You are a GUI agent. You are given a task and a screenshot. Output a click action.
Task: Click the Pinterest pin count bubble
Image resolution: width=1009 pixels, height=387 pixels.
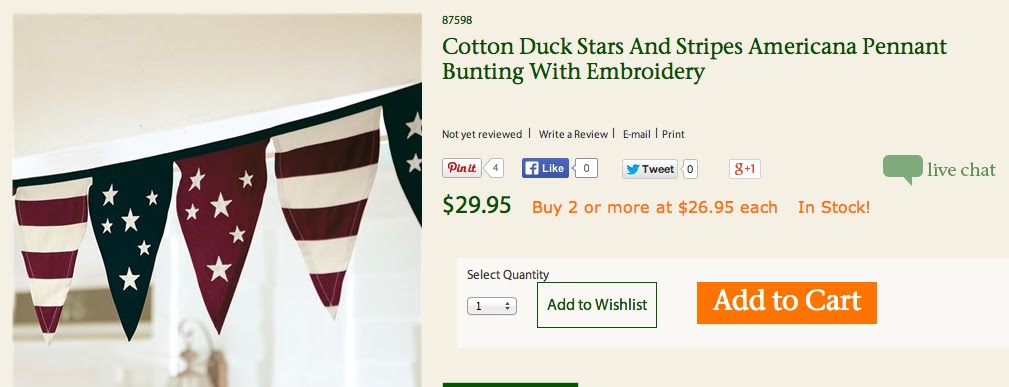494,169
